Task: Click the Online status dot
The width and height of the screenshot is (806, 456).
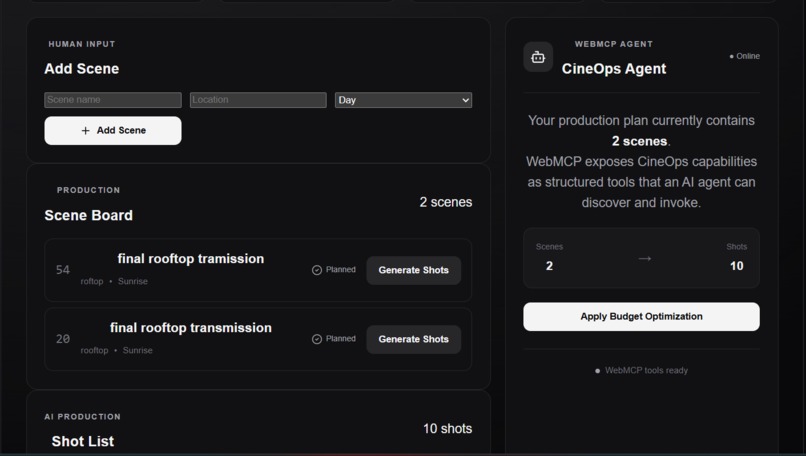Action: 731,57
